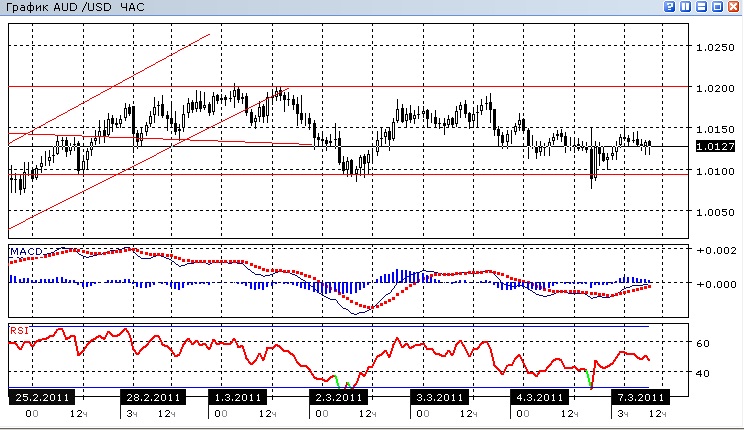
Task: Click the 1.0200 price axis label
Action: tap(716, 88)
